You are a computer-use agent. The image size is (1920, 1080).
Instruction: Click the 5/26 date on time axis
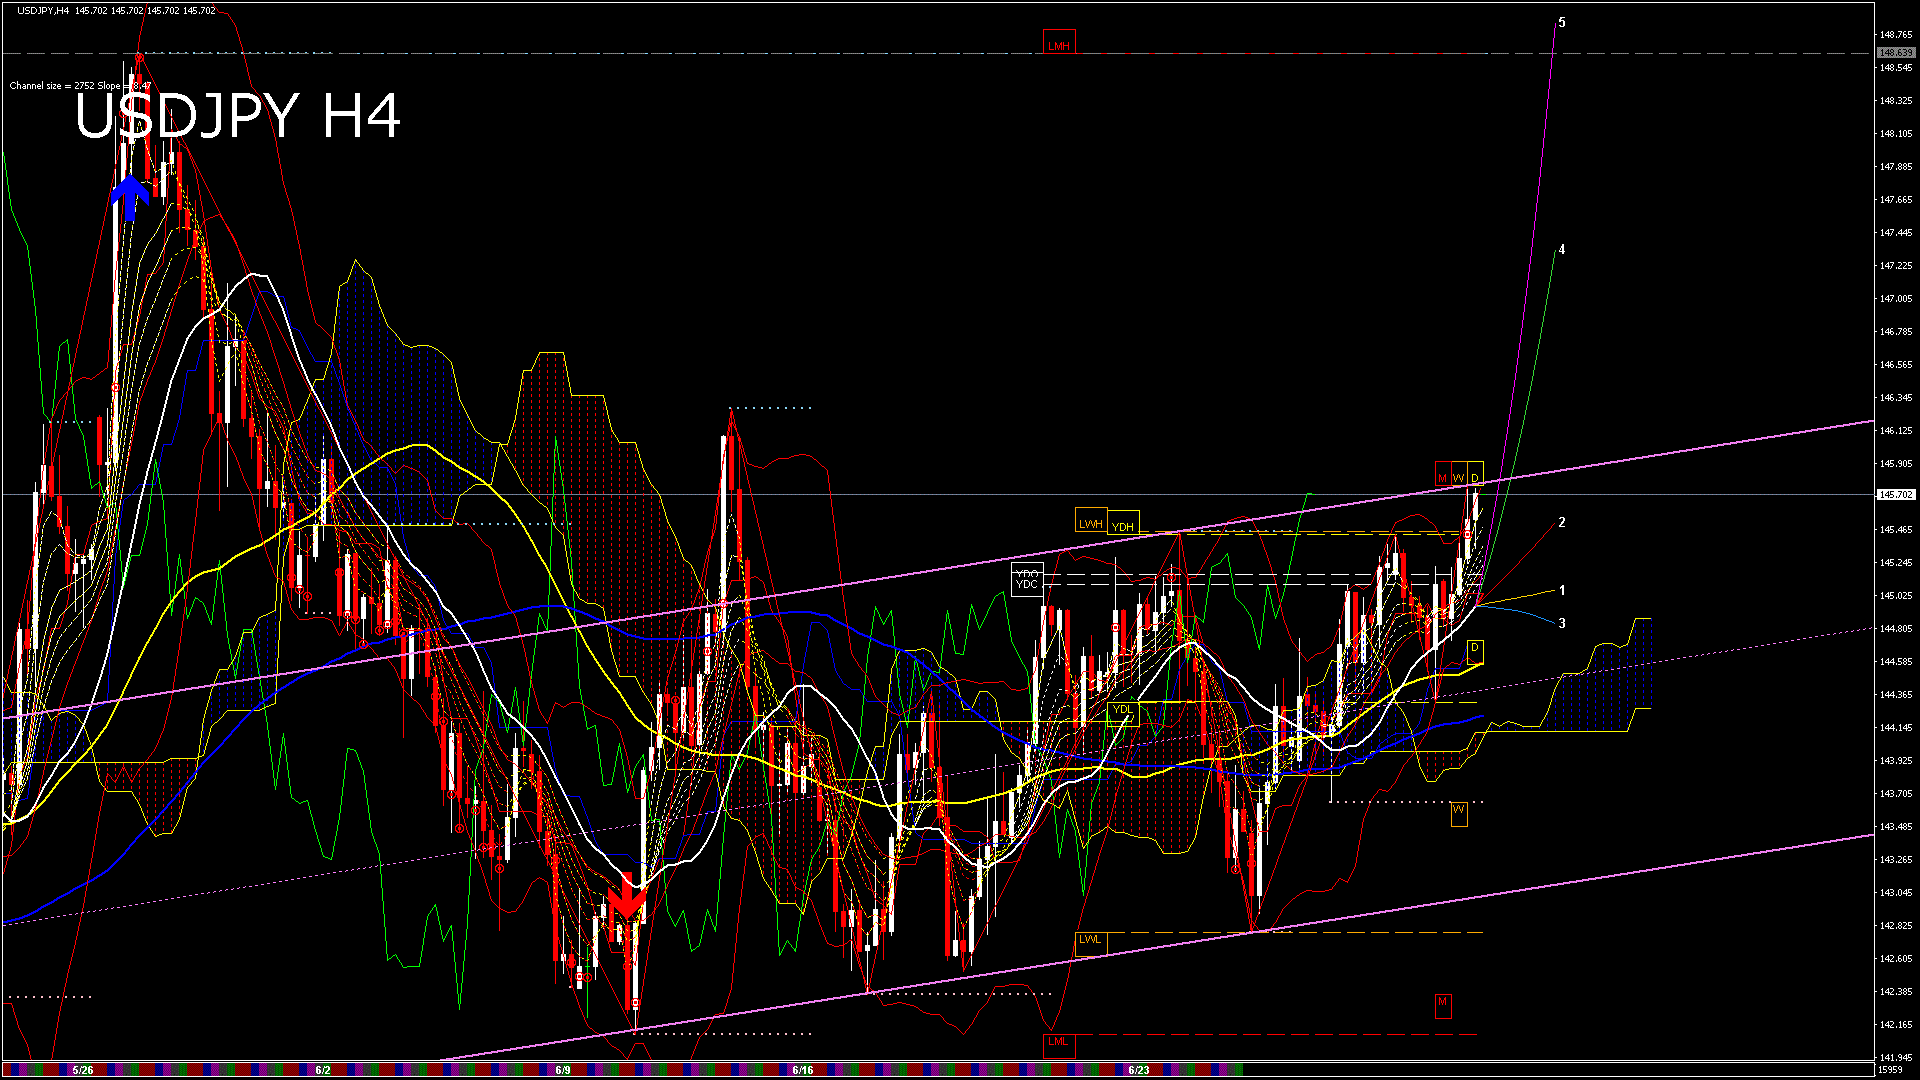83,1070
